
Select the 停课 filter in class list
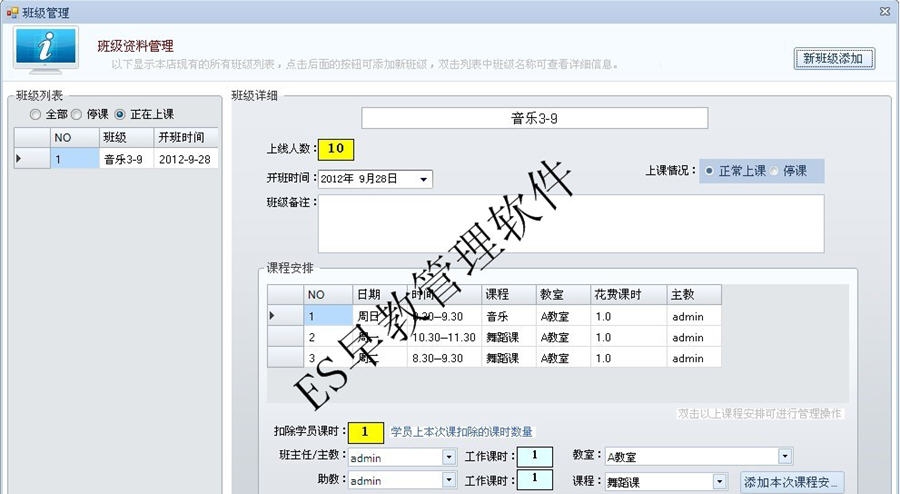pyautogui.click(x=76, y=115)
